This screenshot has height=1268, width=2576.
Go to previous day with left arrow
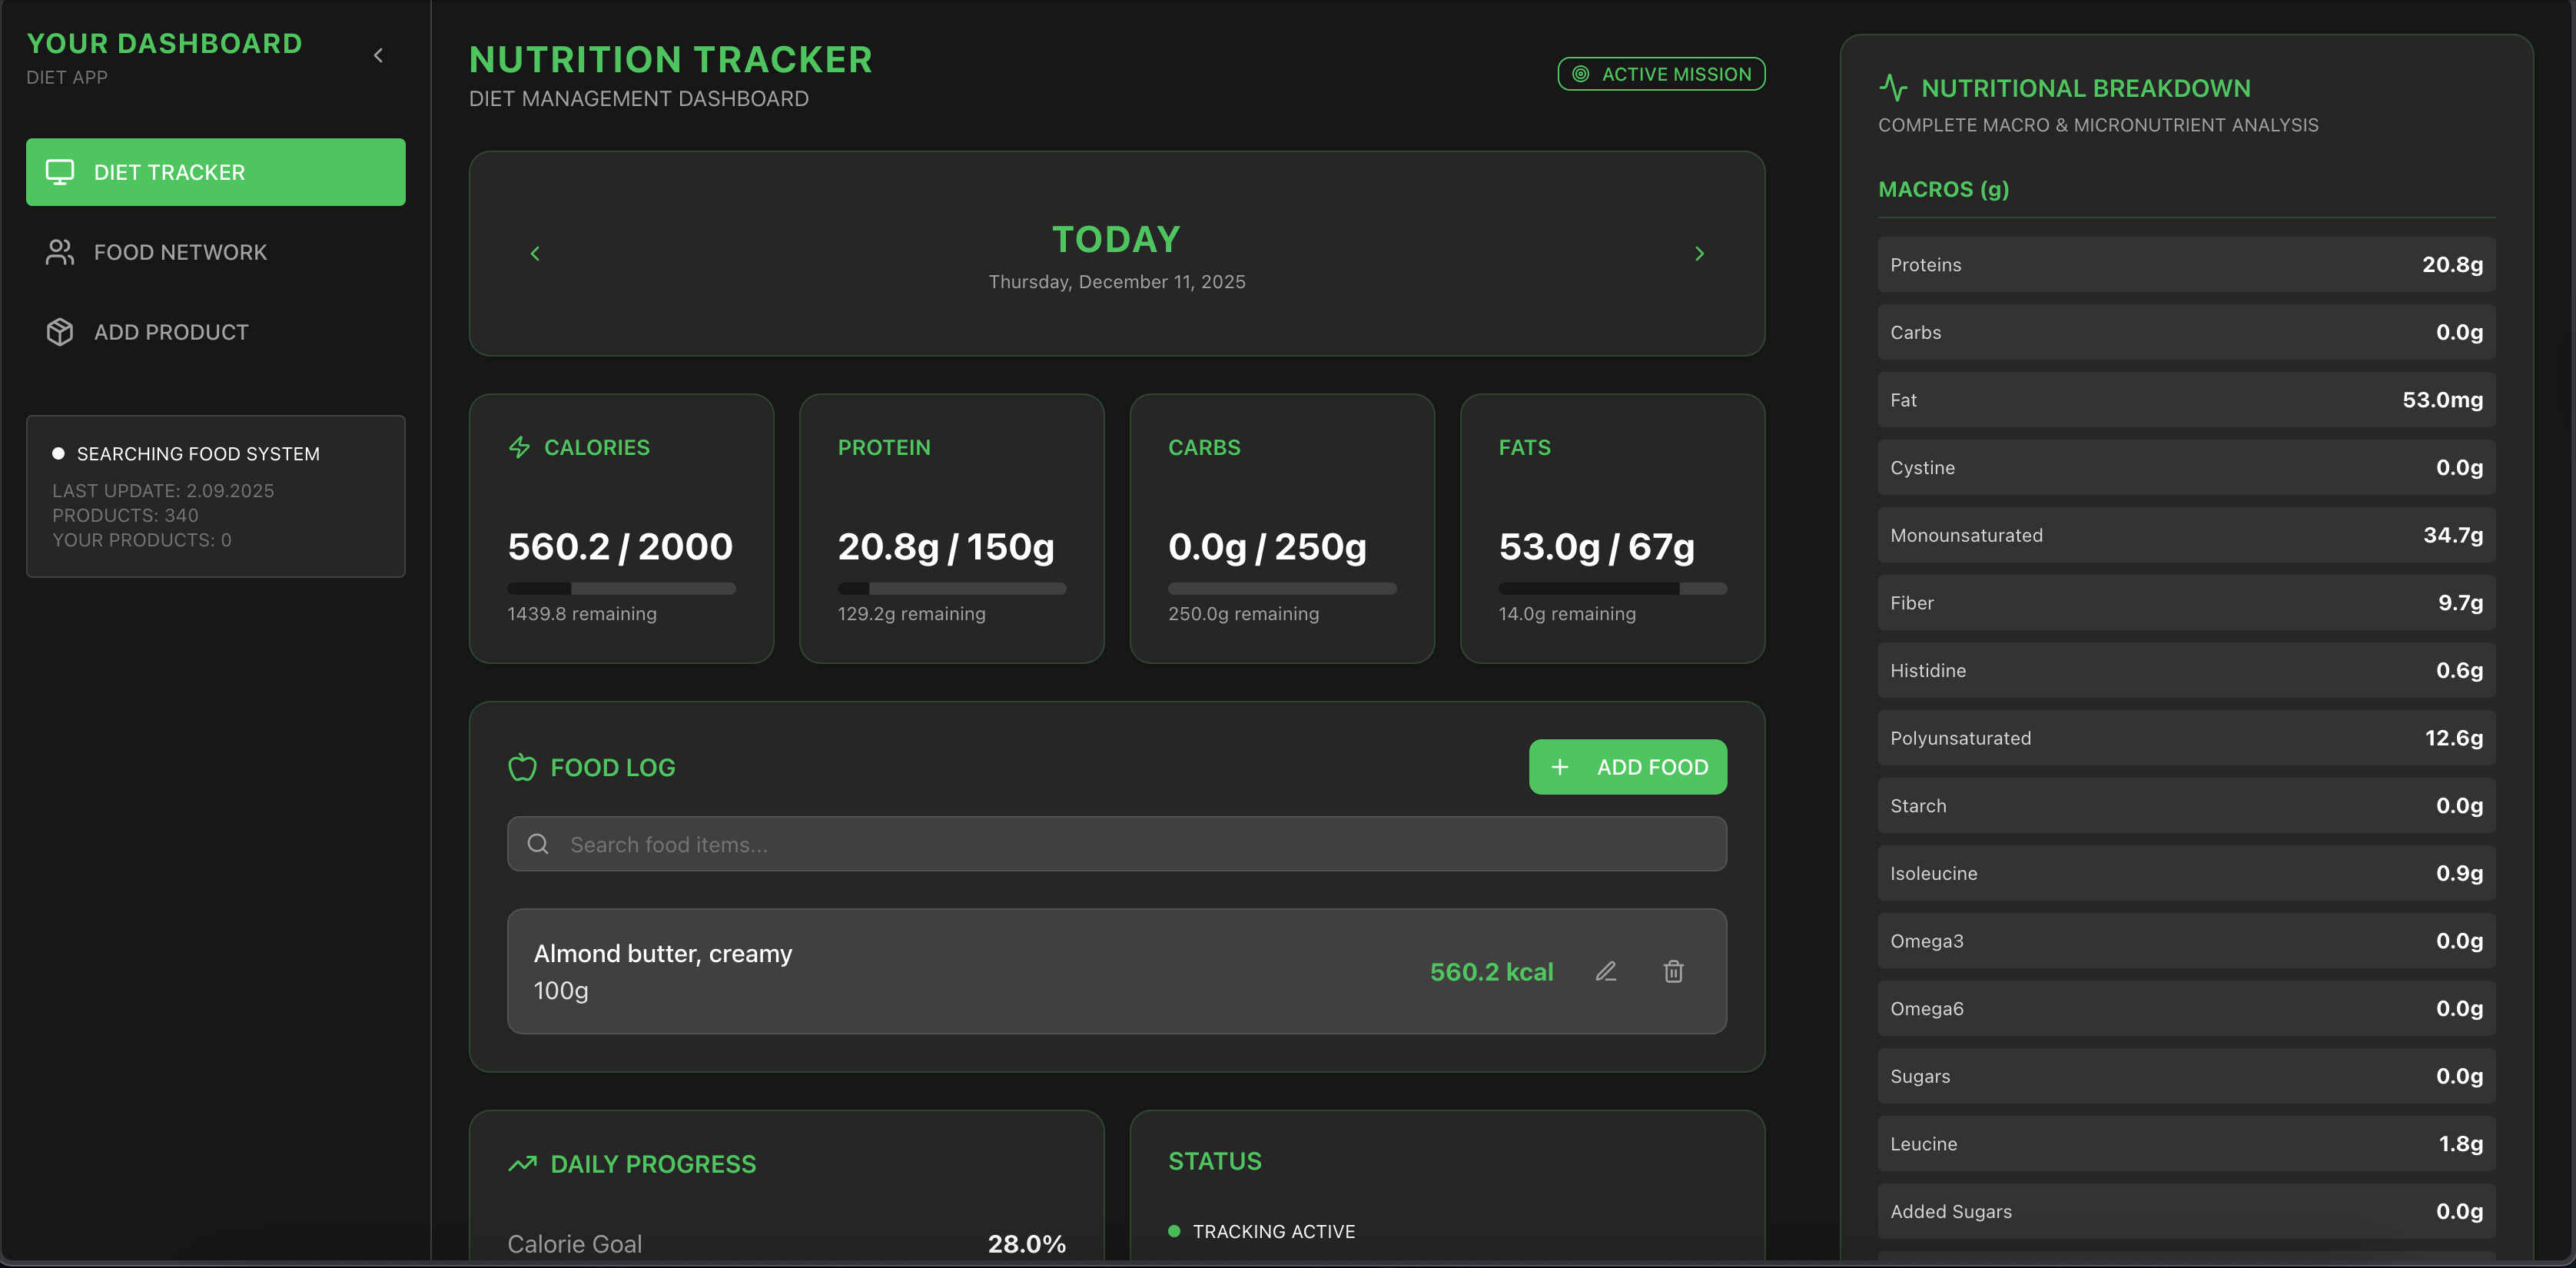[536, 253]
